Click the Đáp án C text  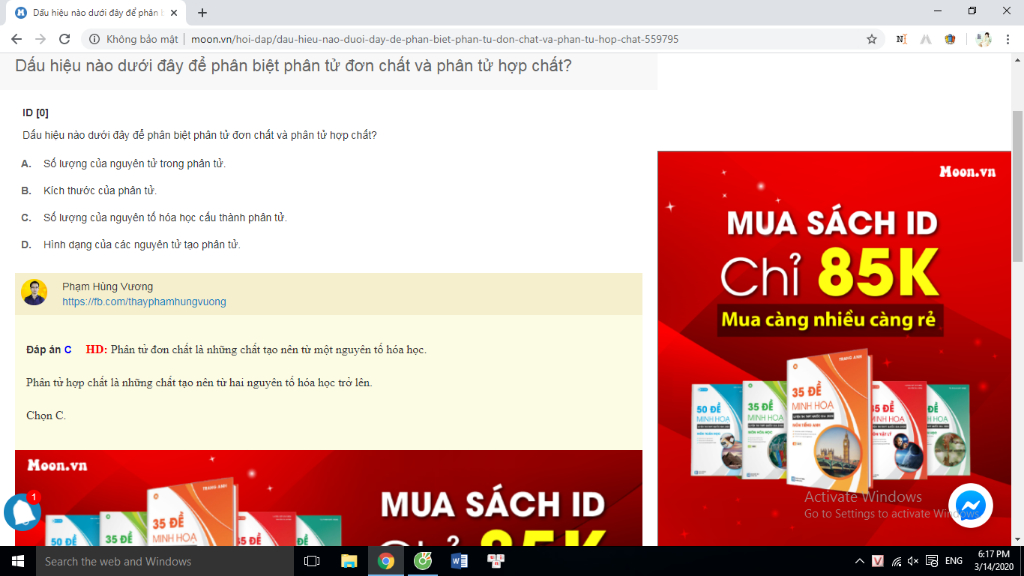[49, 350]
